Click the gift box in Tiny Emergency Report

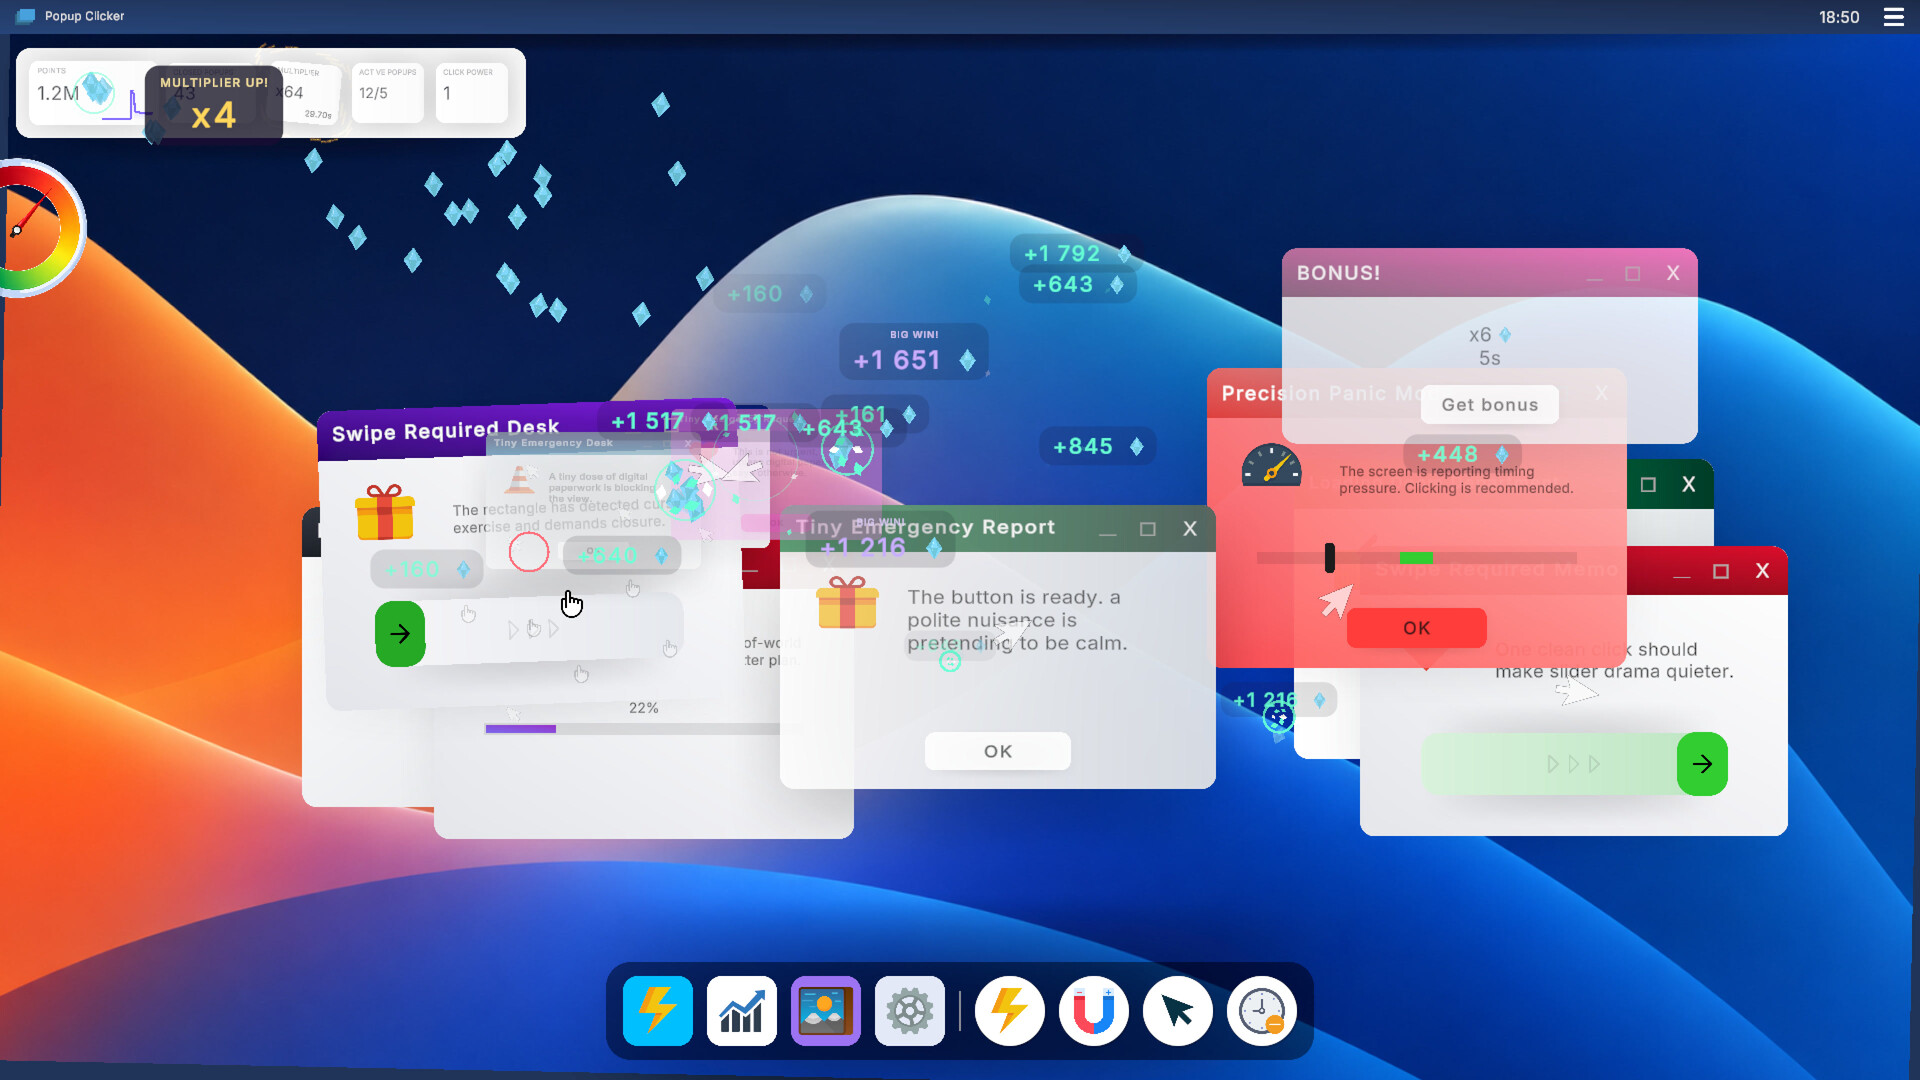(847, 602)
